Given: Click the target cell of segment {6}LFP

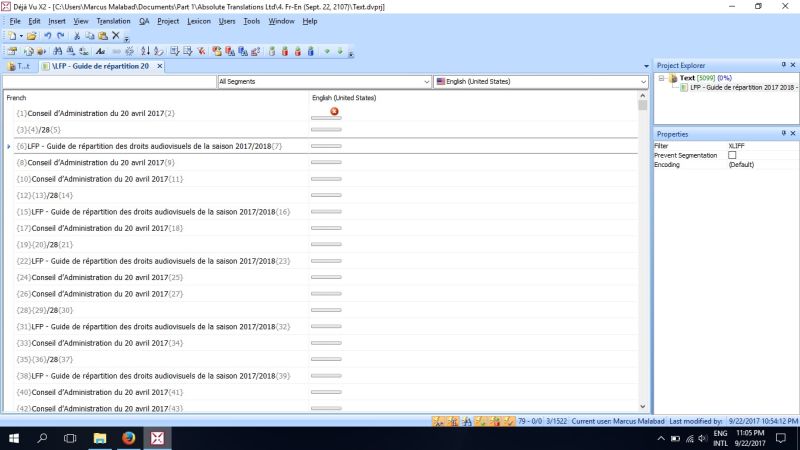Looking at the screenshot, I should [472, 146].
